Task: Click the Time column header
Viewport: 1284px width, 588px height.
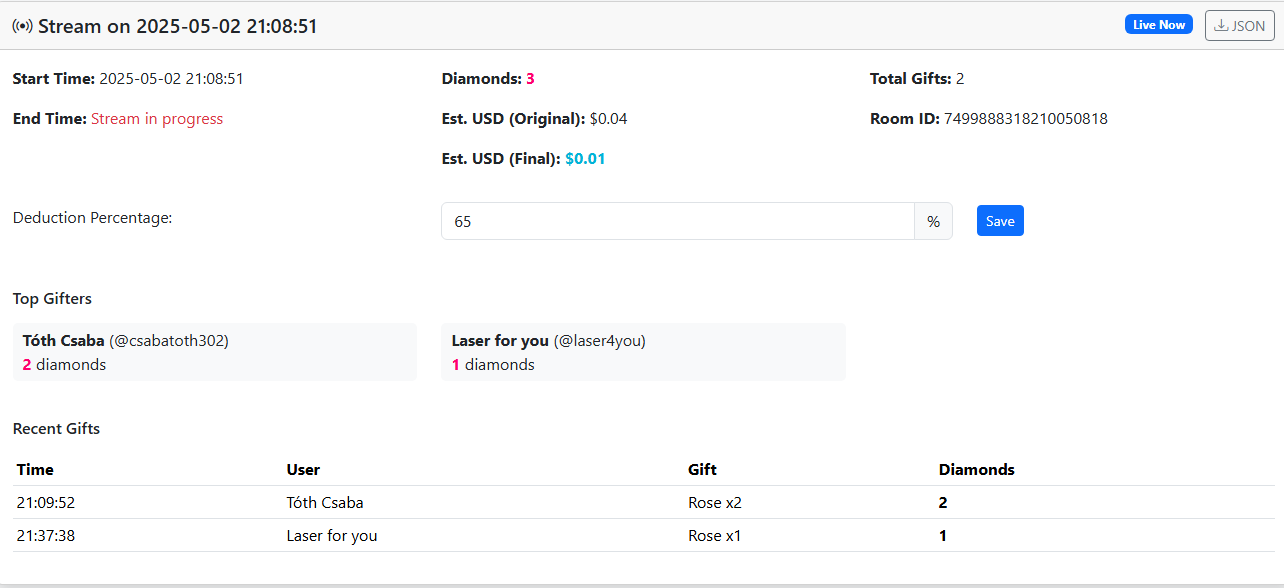Action: coord(35,469)
